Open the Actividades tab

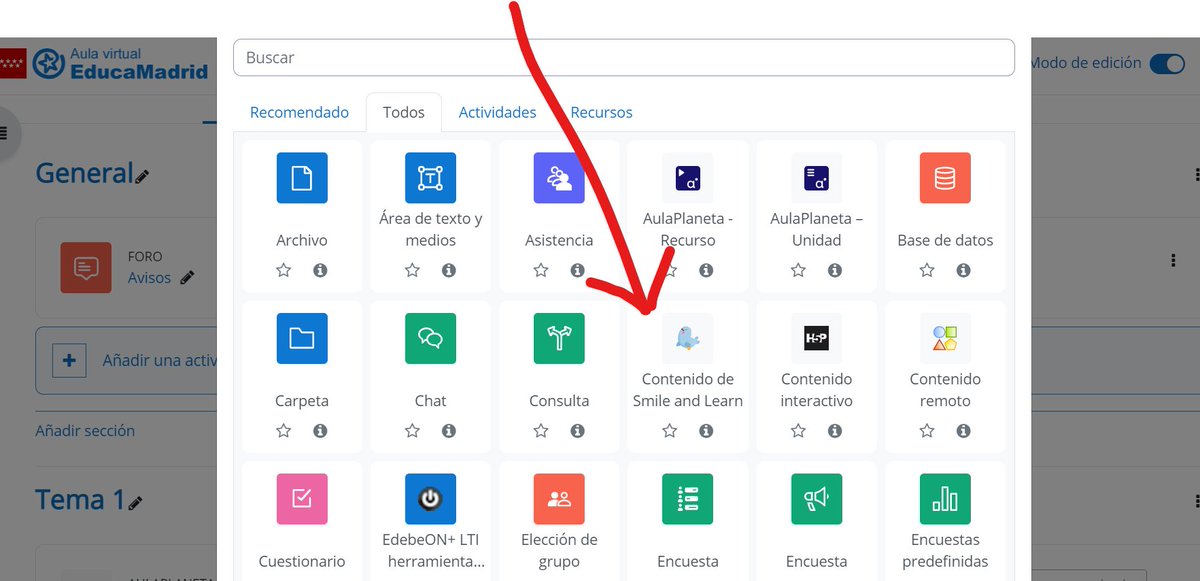497,112
